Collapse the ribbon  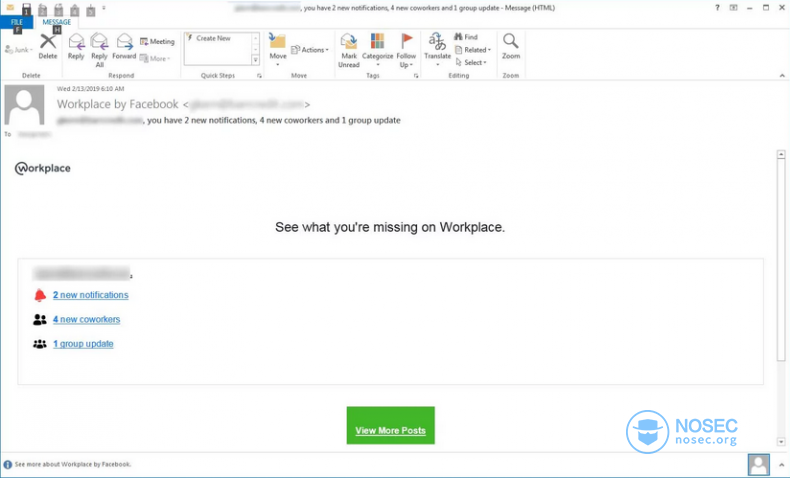pyautogui.click(x=782, y=76)
